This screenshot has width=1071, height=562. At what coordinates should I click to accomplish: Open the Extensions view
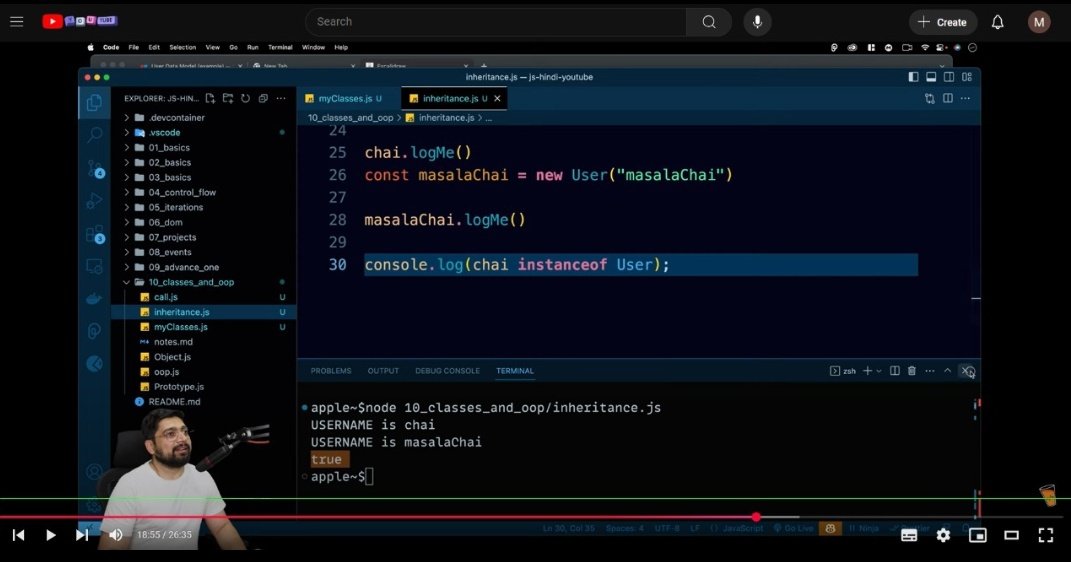[95, 234]
